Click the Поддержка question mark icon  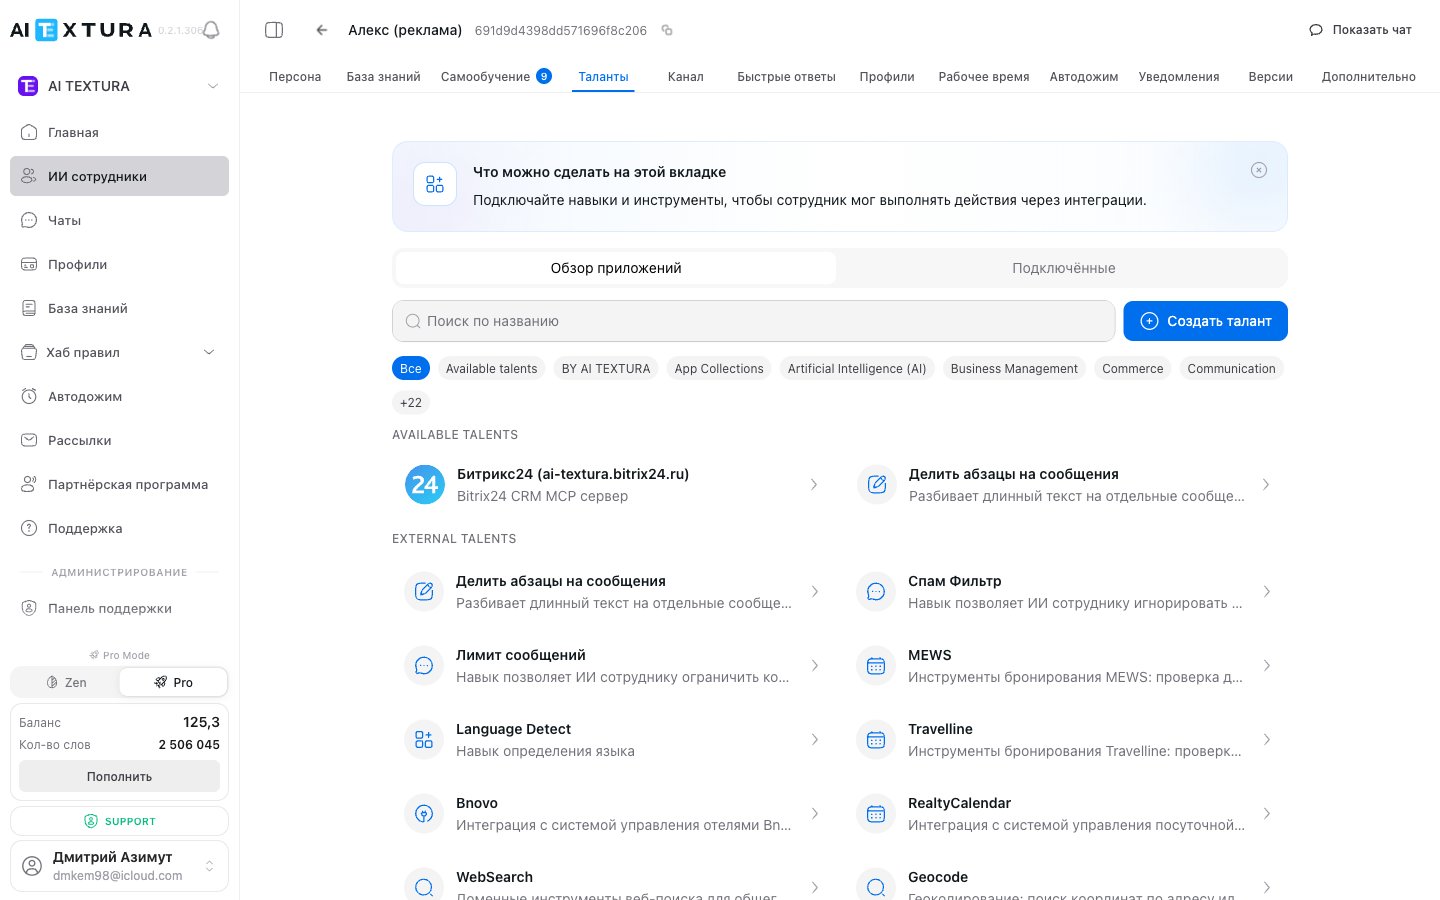[29, 528]
